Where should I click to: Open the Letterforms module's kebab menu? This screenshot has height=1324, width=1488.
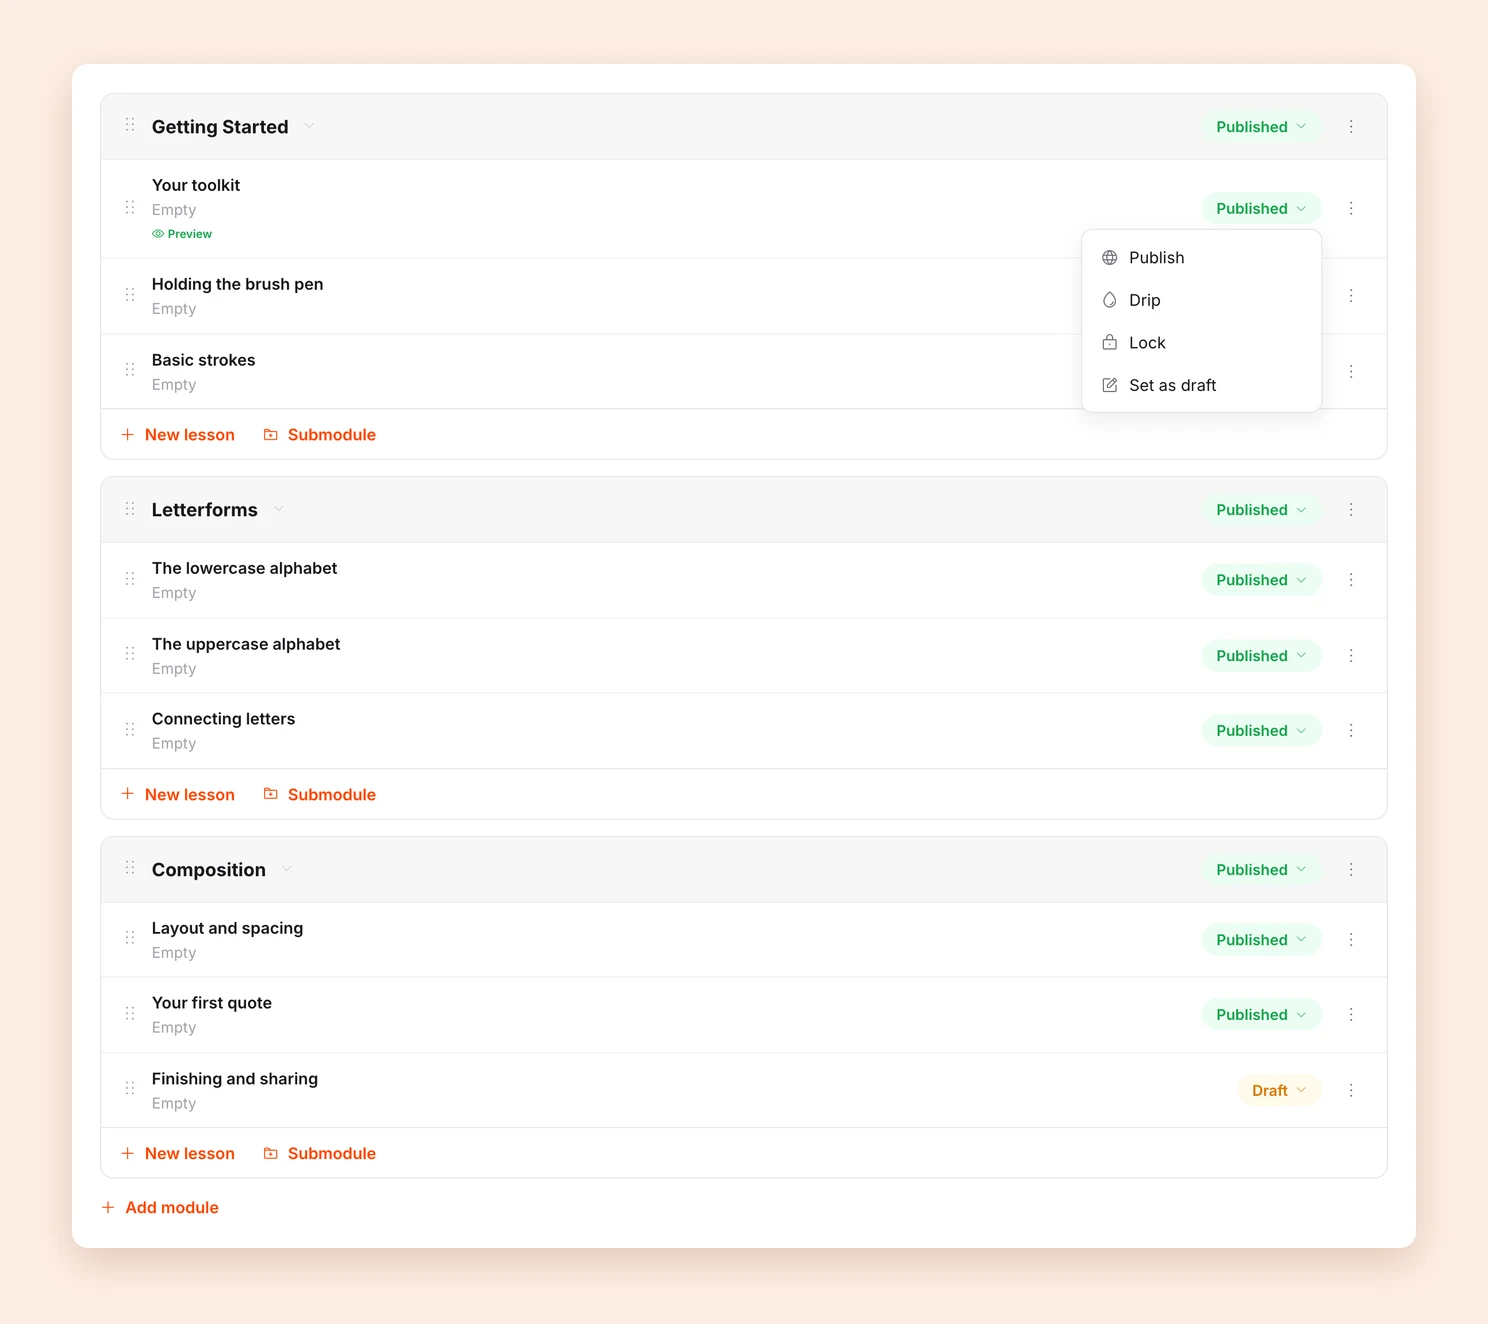pos(1351,510)
